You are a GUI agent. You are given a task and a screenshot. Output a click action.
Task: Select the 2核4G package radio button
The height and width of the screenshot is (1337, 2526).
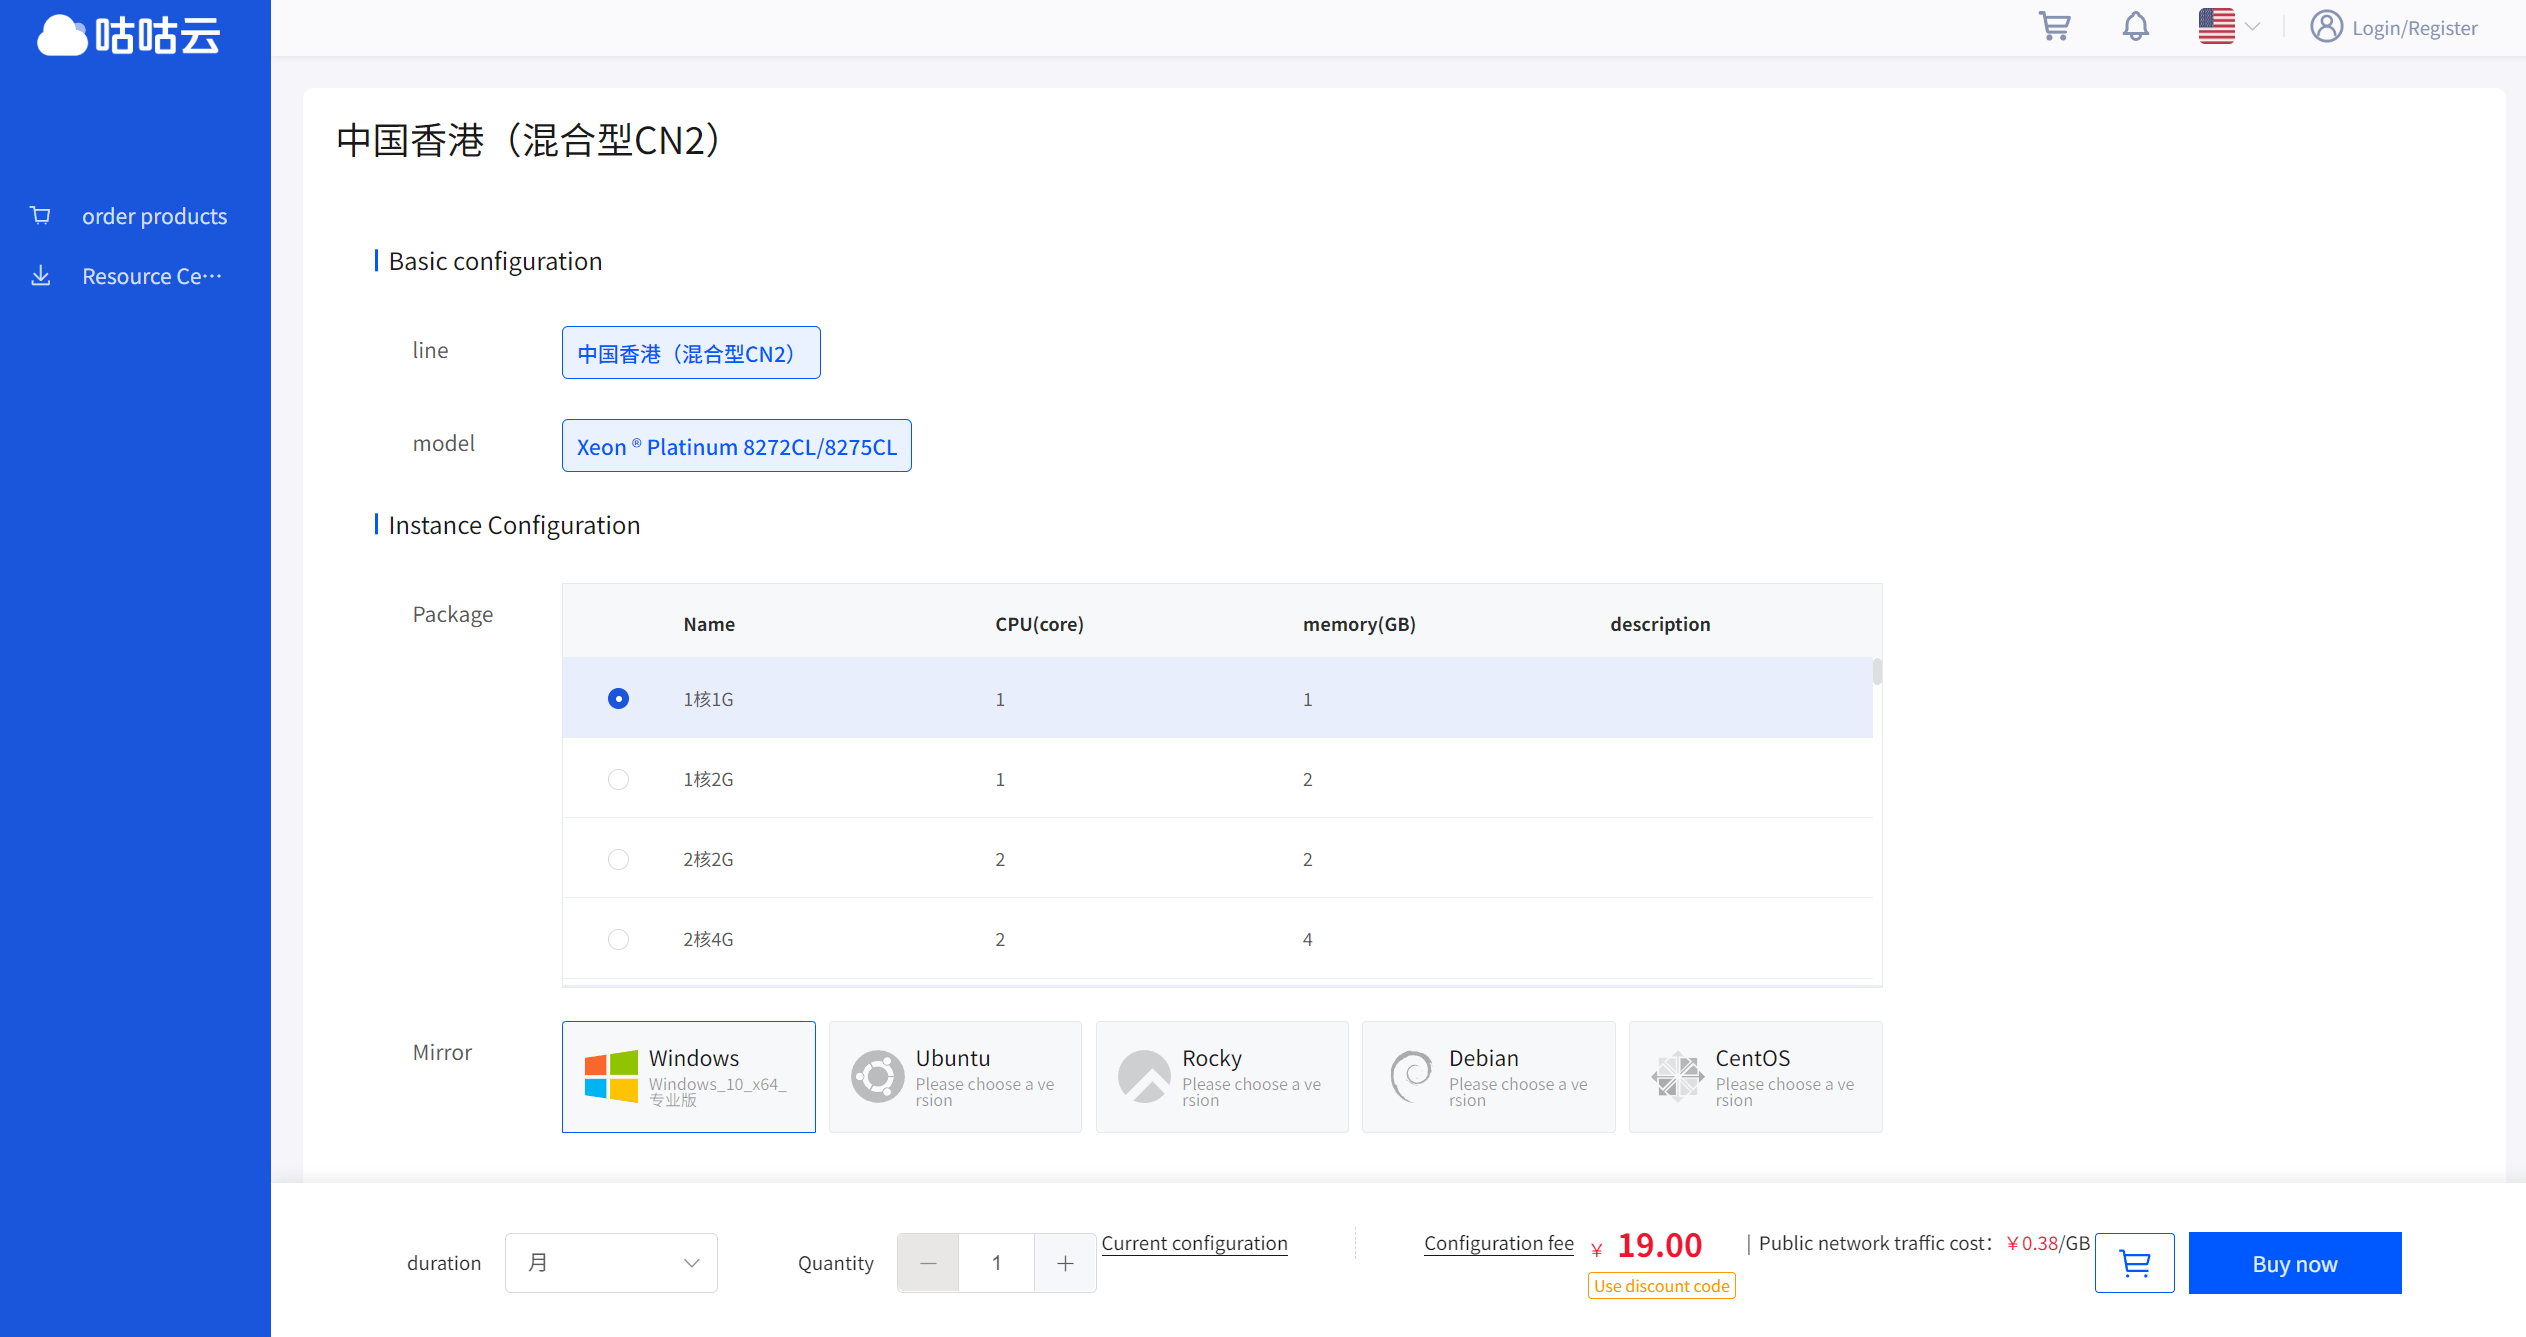618,939
